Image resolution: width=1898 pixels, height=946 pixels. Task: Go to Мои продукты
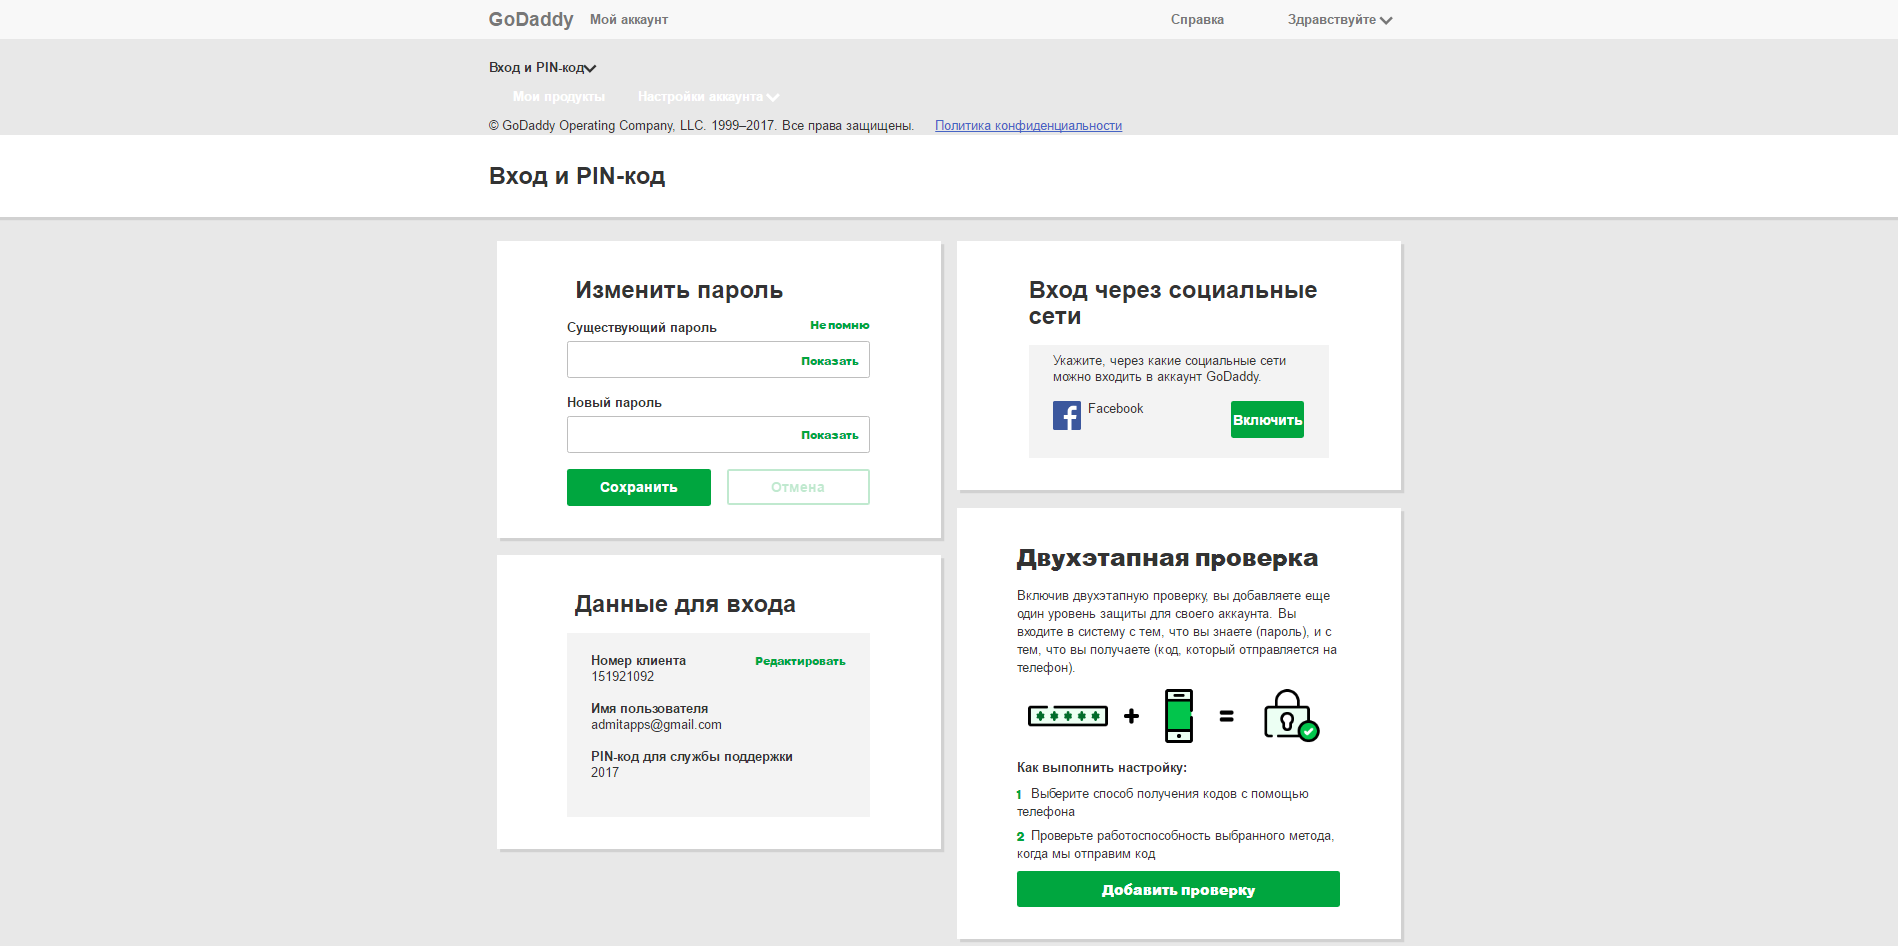(559, 96)
